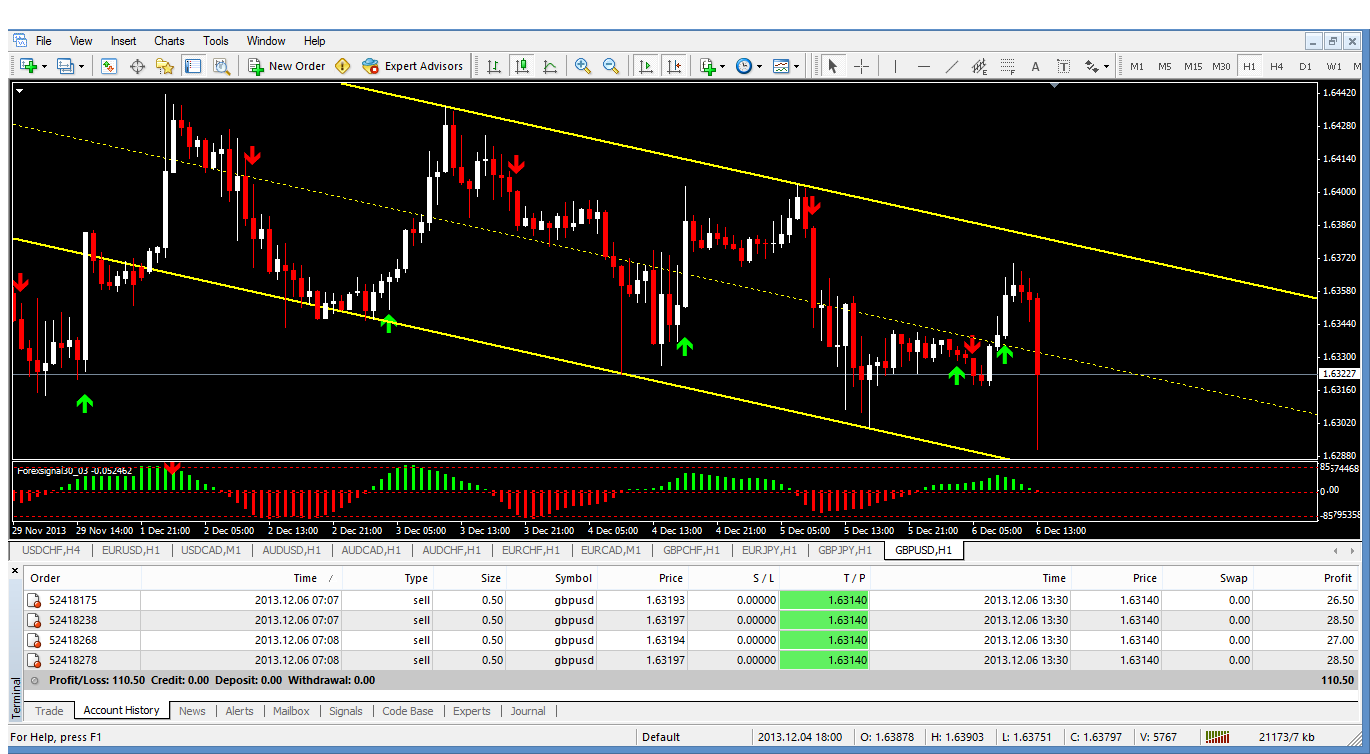Select the Horizontal Line drawing tool
Image resolution: width=1370 pixels, height=754 pixels.
923,66
